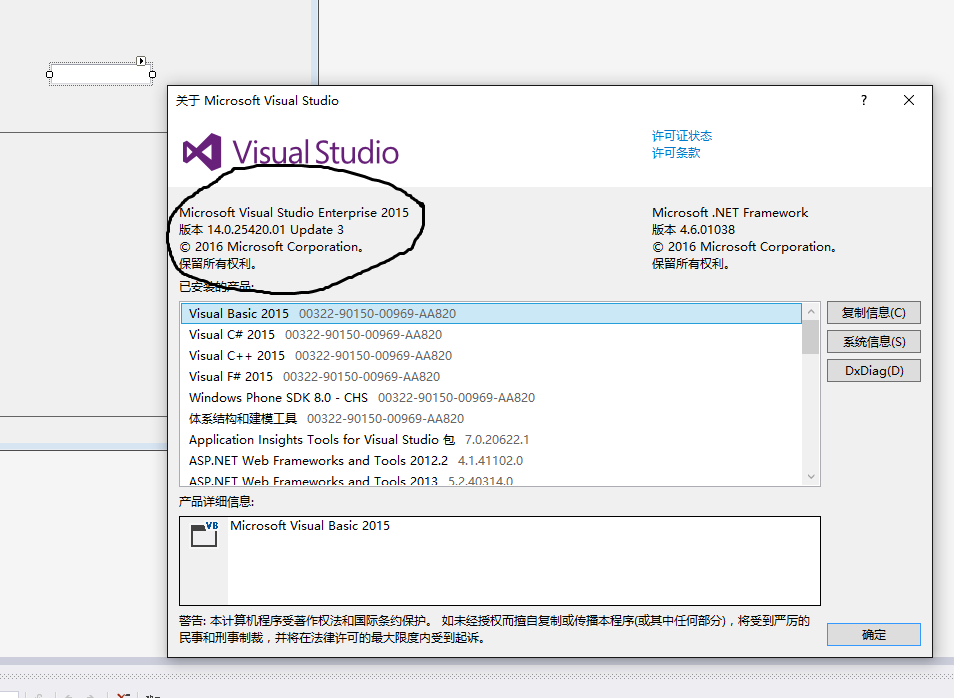The width and height of the screenshot is (954, 698).
Task: Open the 许可条款 link
Action: 676,153
